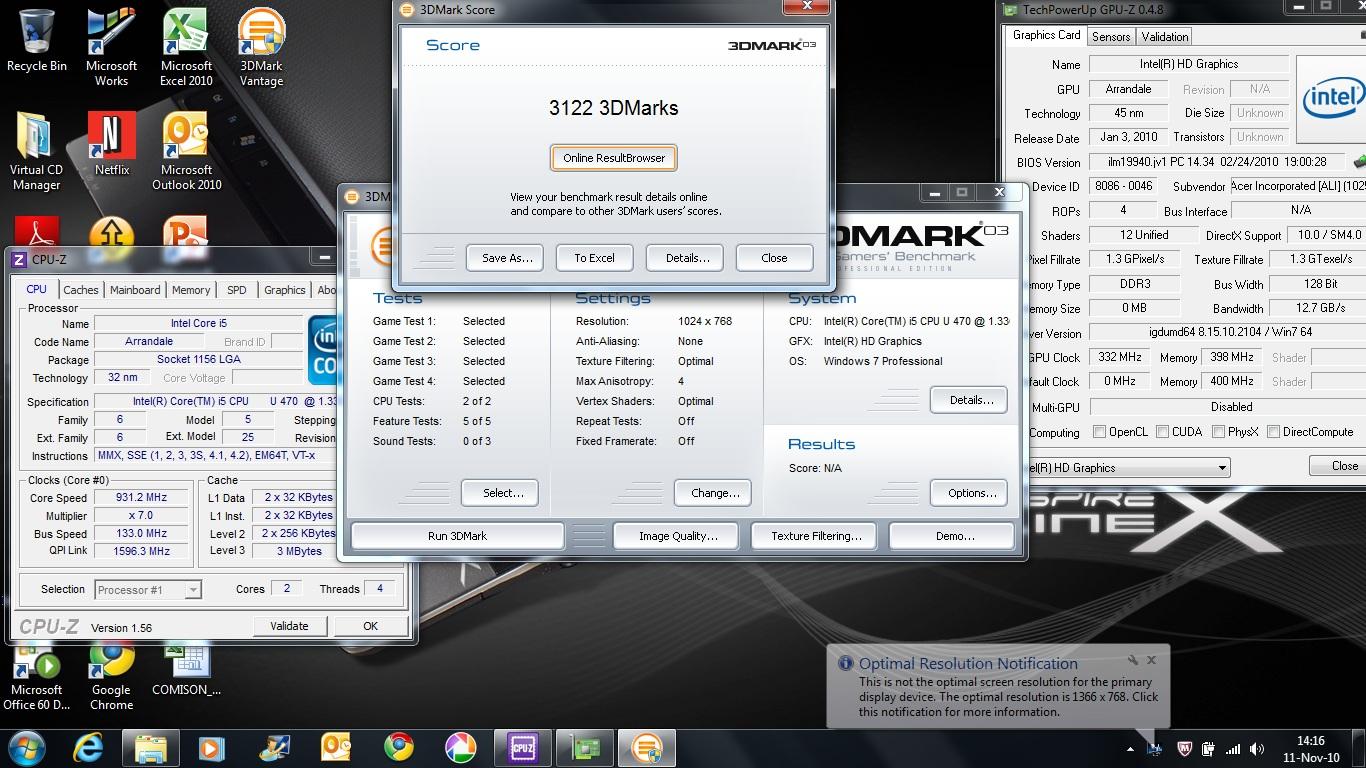The width and height of the screenshot is (1366, 768).
Task: Open Options in 3DMark03 Results section
Action: point(970,493)
